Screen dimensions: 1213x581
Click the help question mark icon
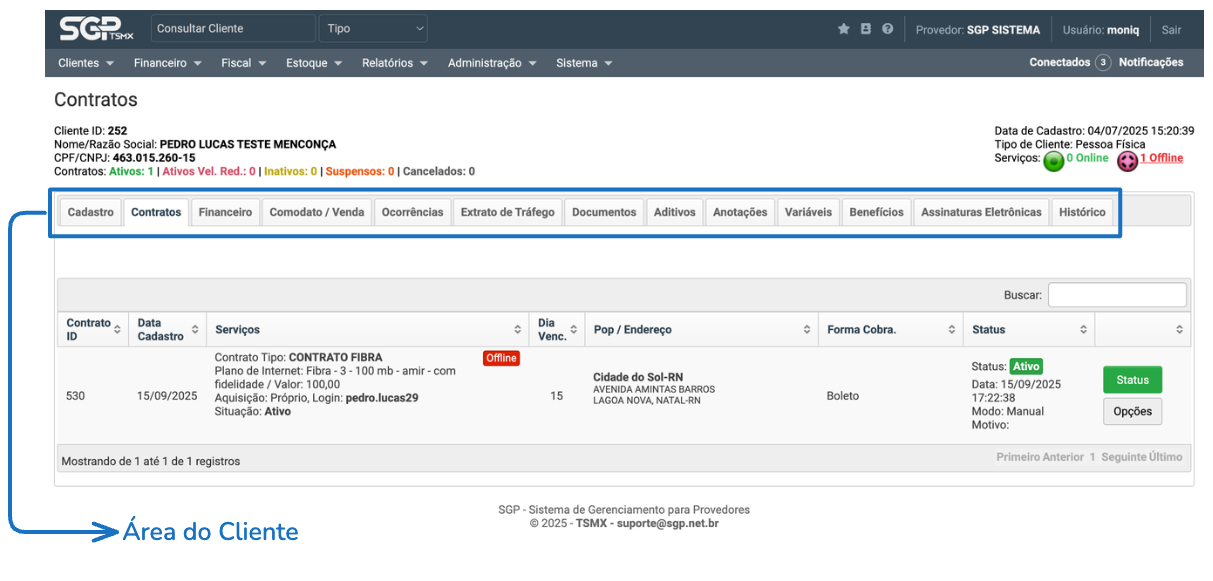(887, 29)
